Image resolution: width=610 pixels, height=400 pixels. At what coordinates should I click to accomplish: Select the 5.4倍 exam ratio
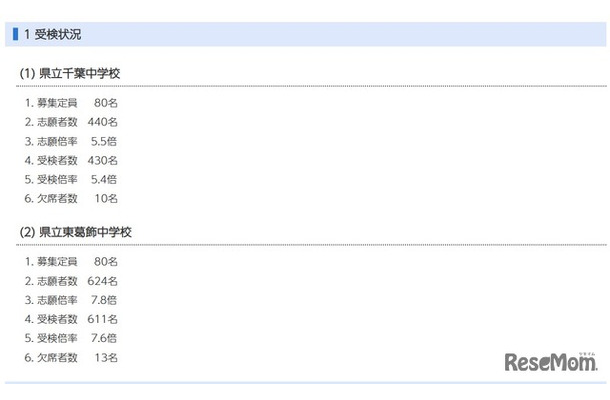coord(104,179)
